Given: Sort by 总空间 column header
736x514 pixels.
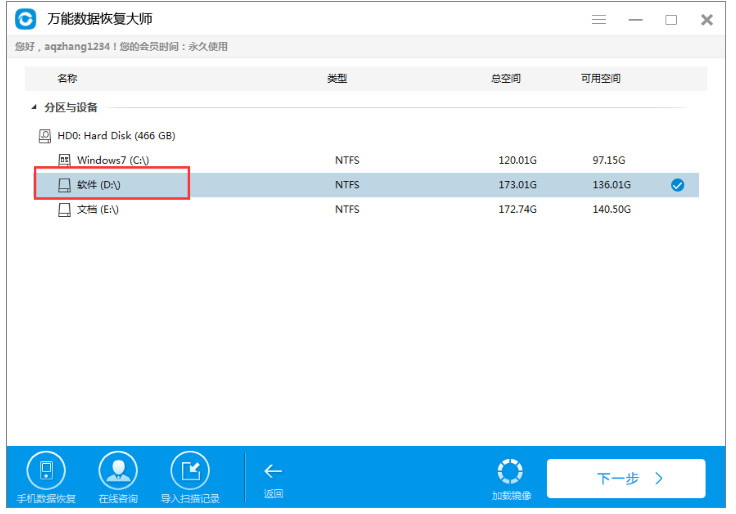Looking at the screenshot, I should tap(505, 79).
